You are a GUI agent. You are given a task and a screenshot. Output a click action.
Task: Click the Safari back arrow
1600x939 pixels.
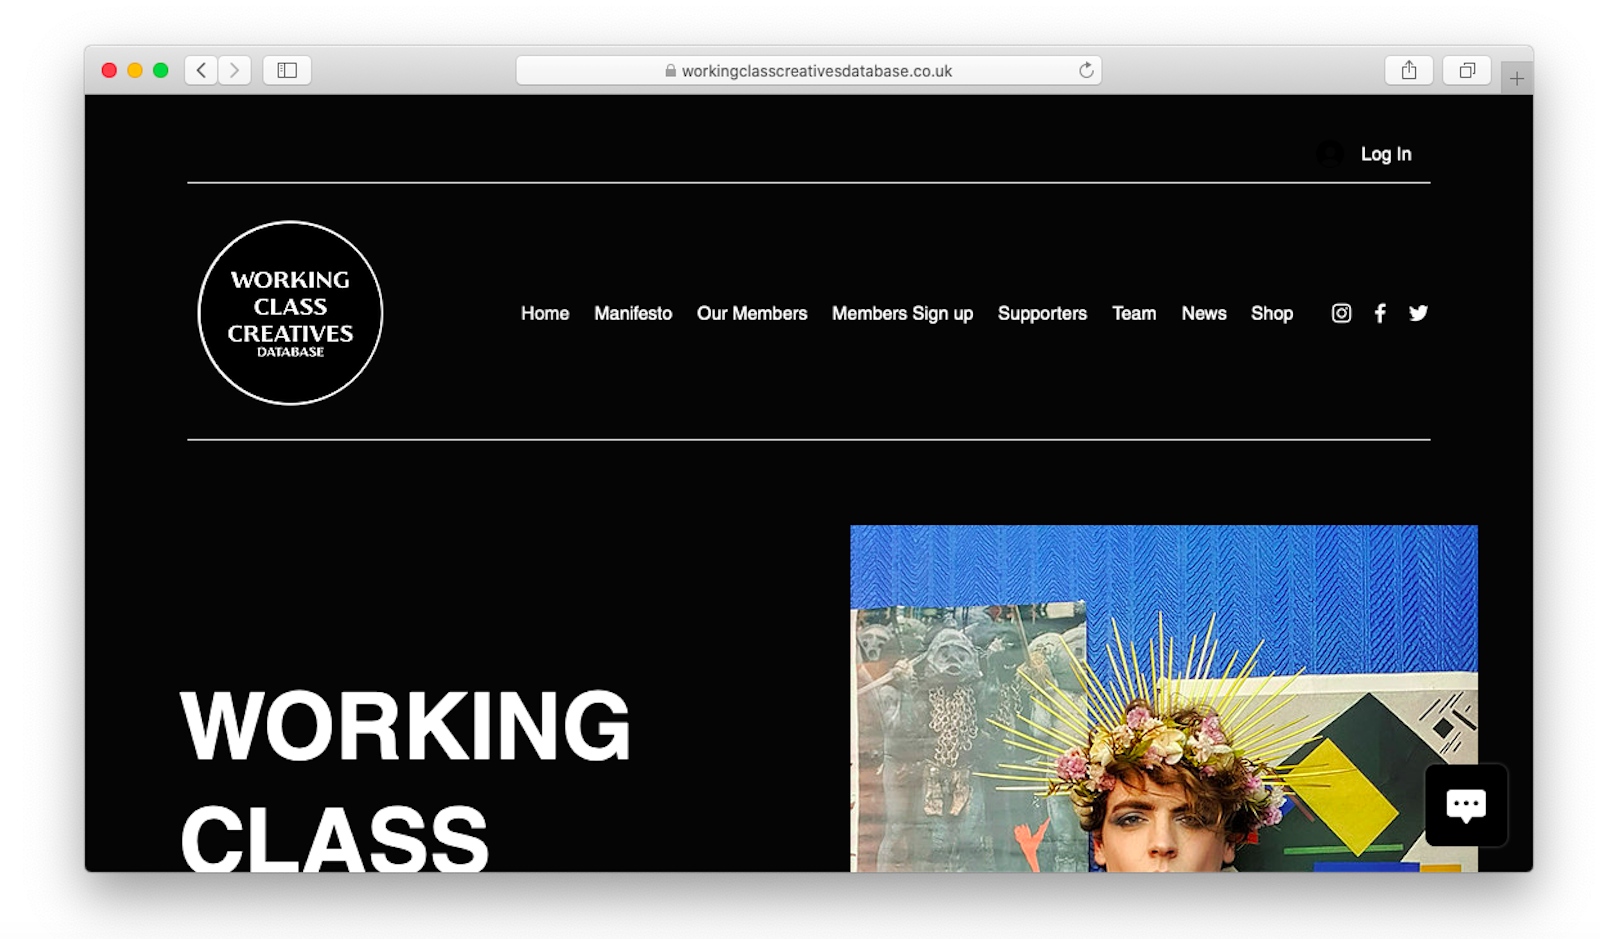tap(201, 70)
